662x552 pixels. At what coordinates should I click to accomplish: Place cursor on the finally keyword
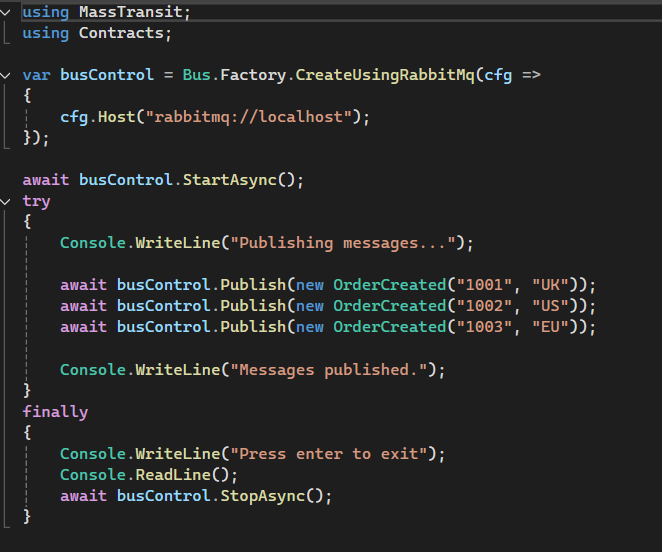pyautogui.click(x=55, y=411)
